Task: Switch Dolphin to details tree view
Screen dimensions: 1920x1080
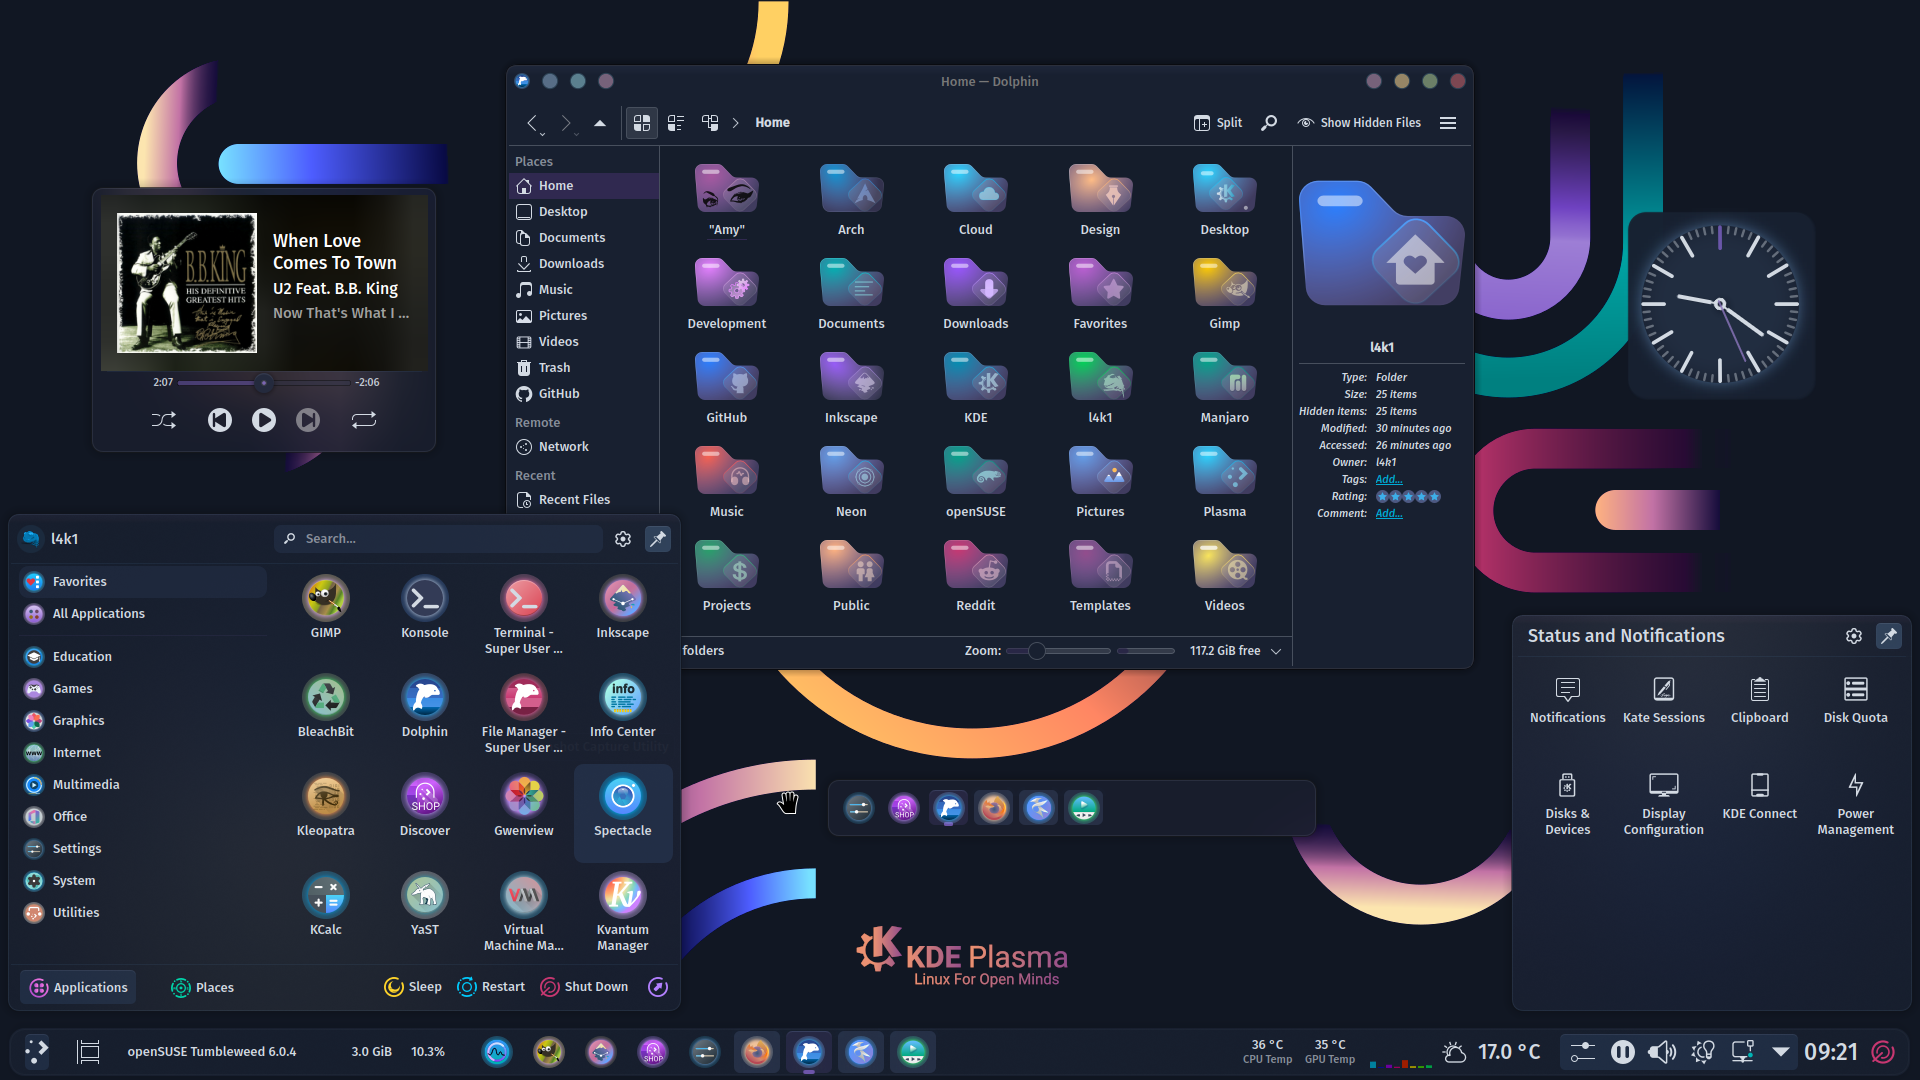Action: coord(710,123)
